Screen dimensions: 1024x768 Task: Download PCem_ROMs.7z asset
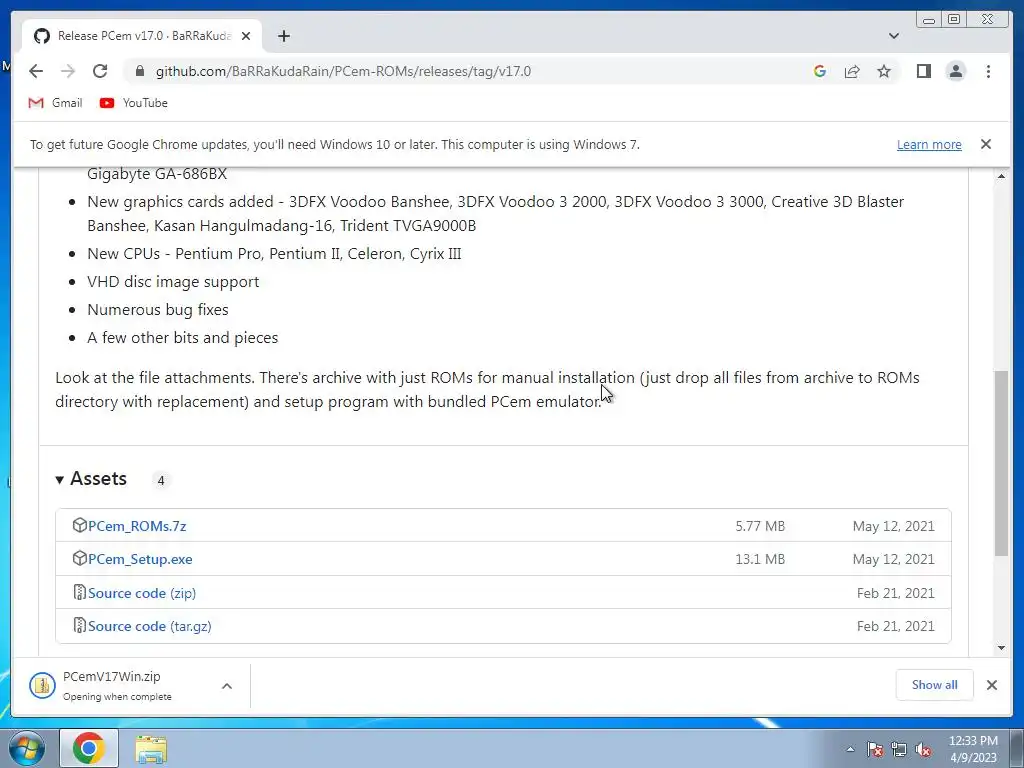click(x=137, y=526)
